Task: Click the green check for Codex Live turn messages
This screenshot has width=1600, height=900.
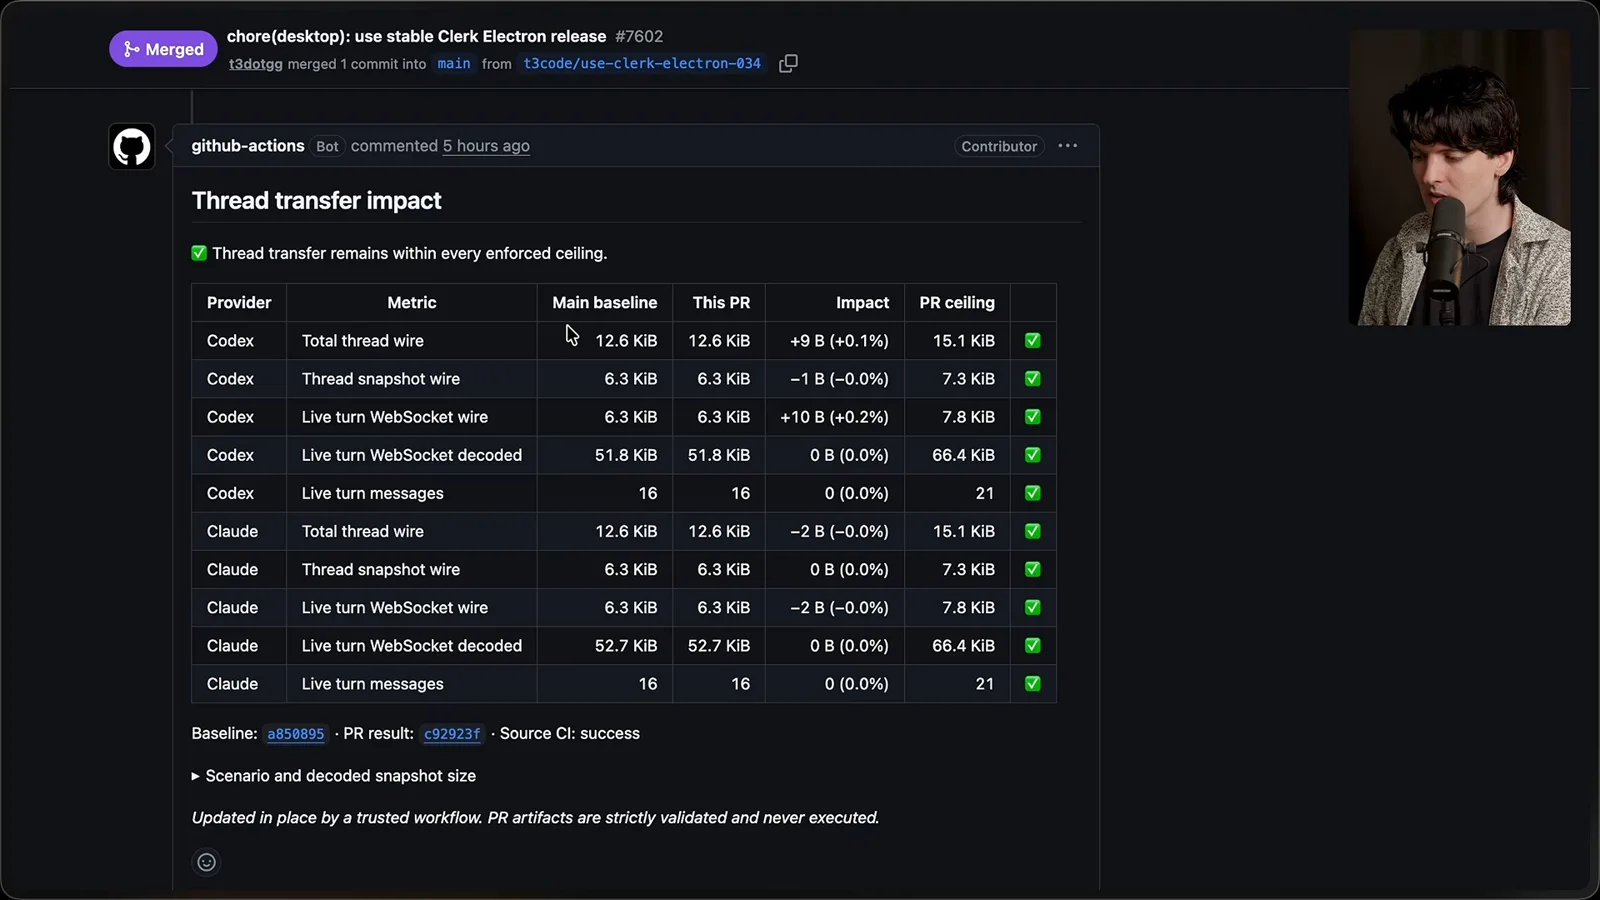Action: [x=1033, y=493]
